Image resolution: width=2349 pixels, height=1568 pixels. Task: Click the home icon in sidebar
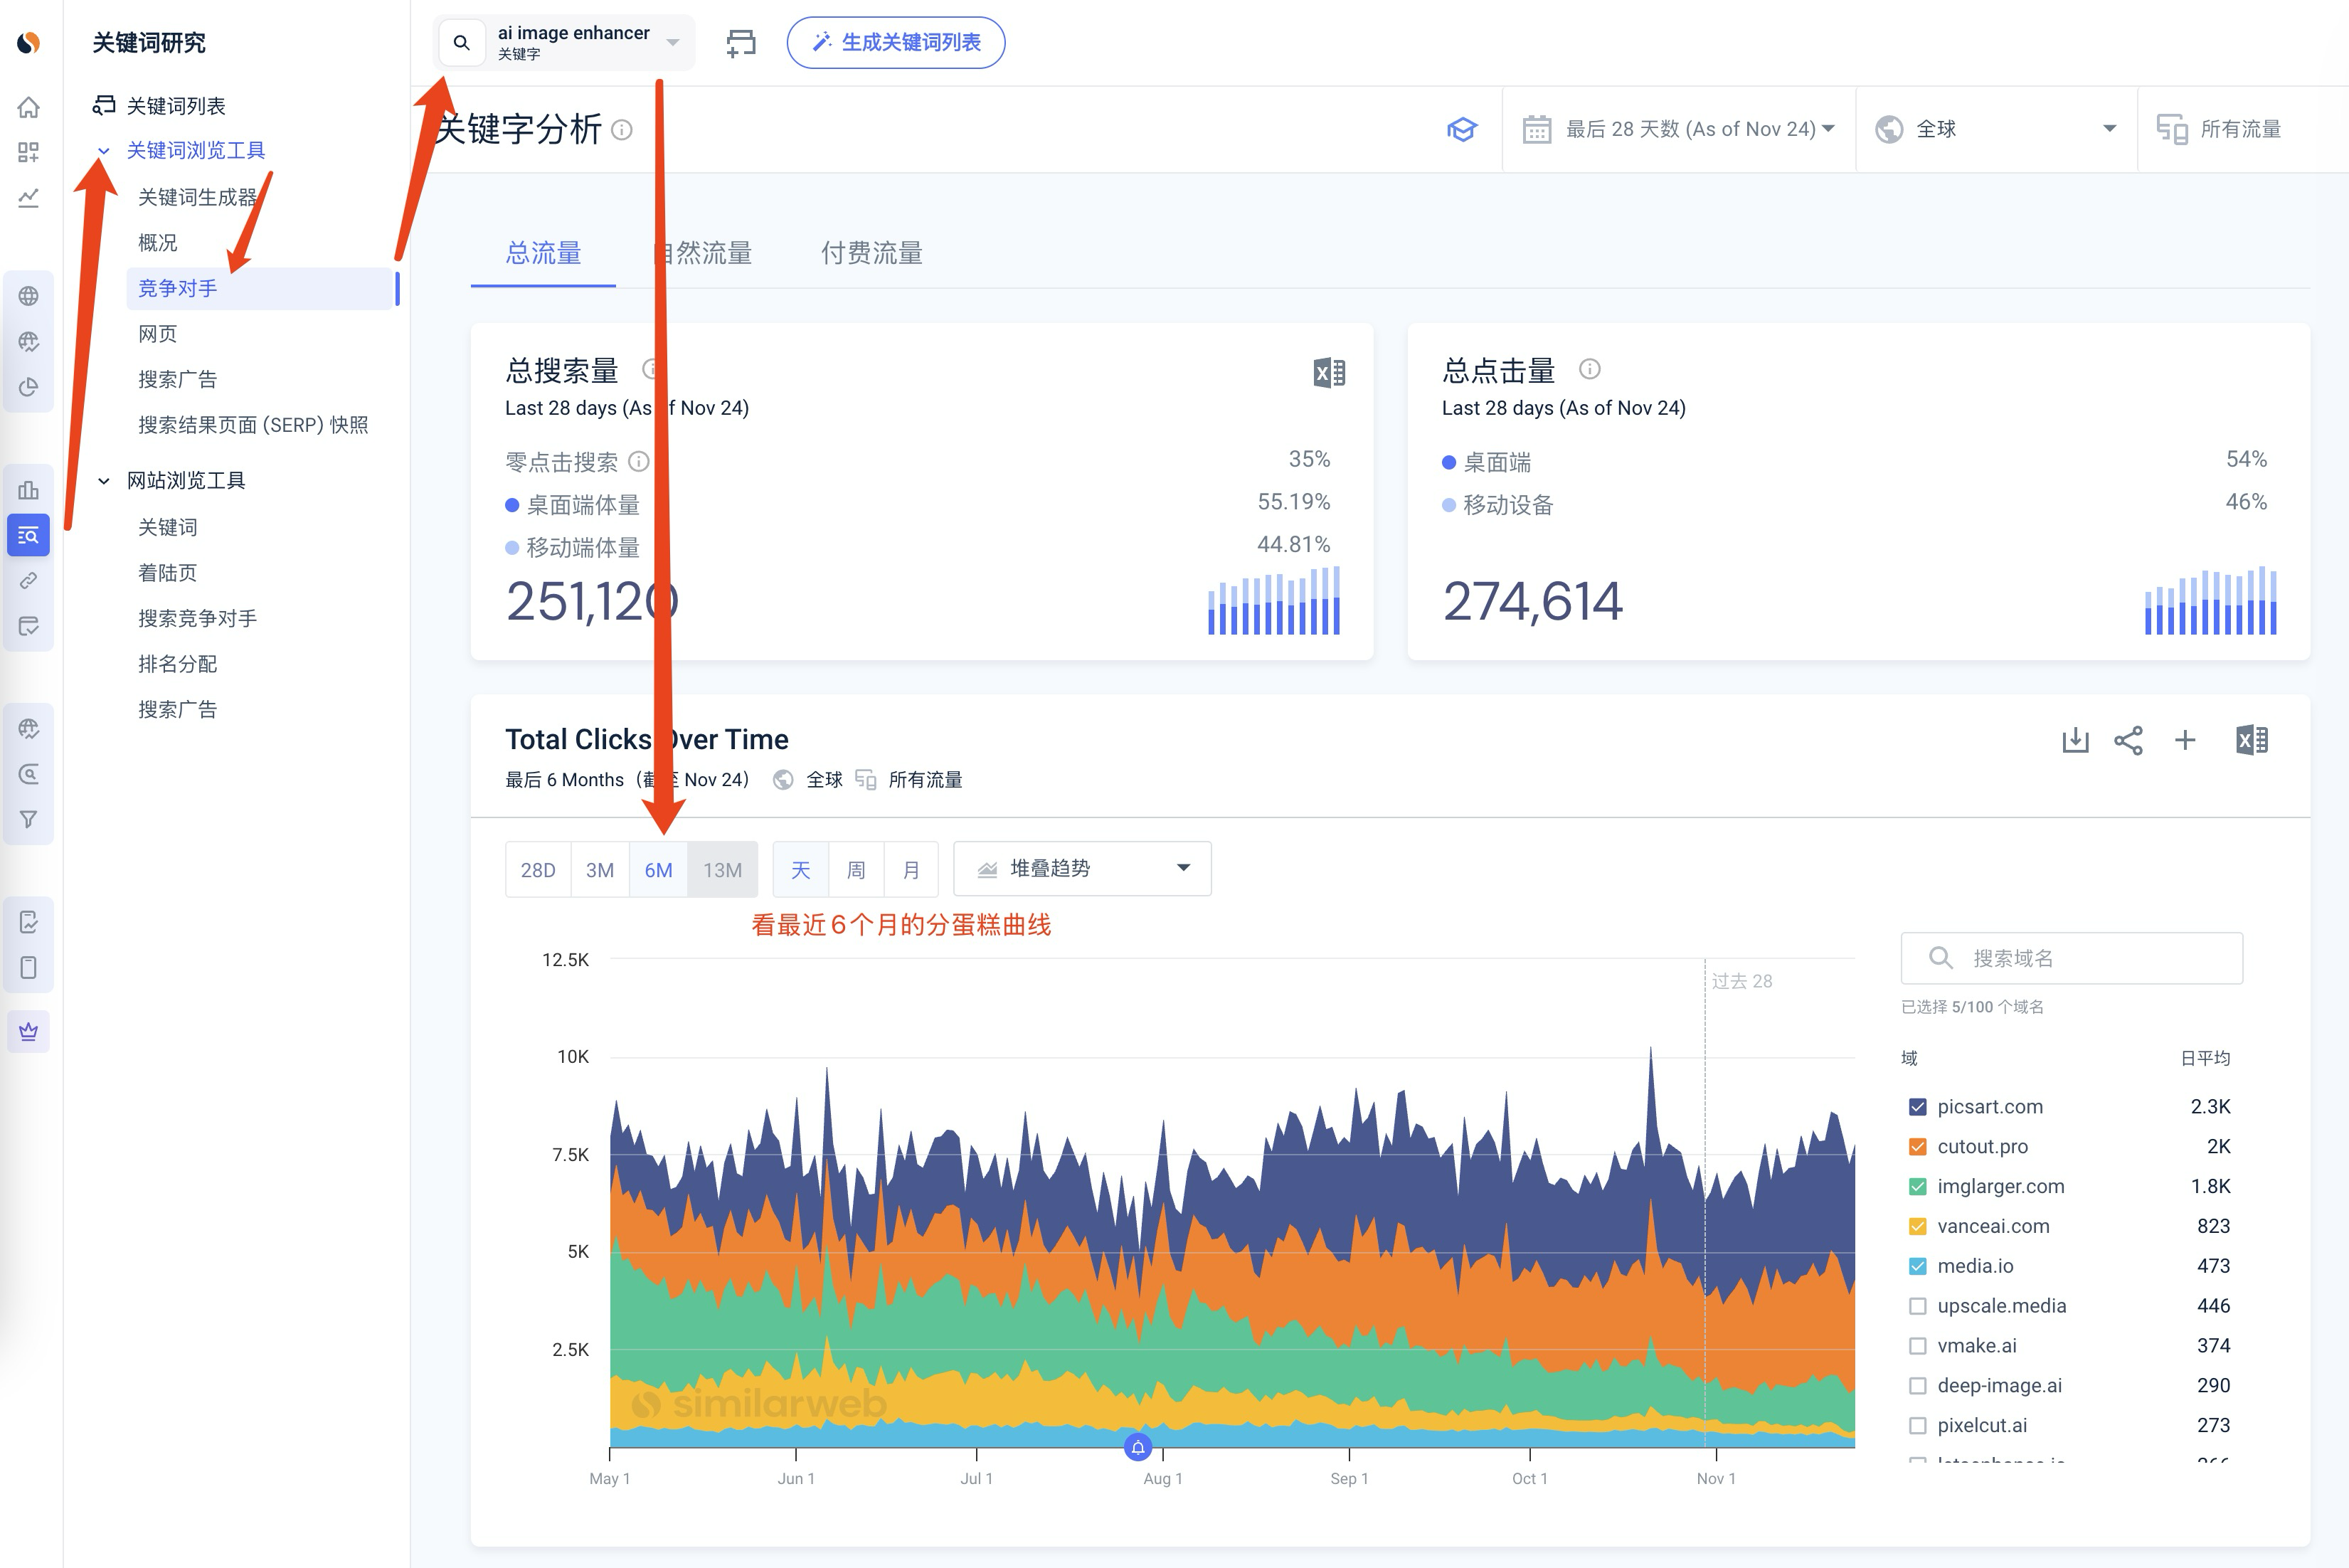click(x=29, y=107)
